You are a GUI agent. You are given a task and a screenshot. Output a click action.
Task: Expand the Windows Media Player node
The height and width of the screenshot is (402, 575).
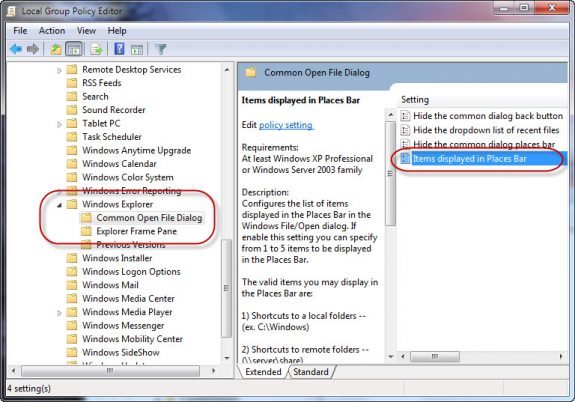point(59,313)
